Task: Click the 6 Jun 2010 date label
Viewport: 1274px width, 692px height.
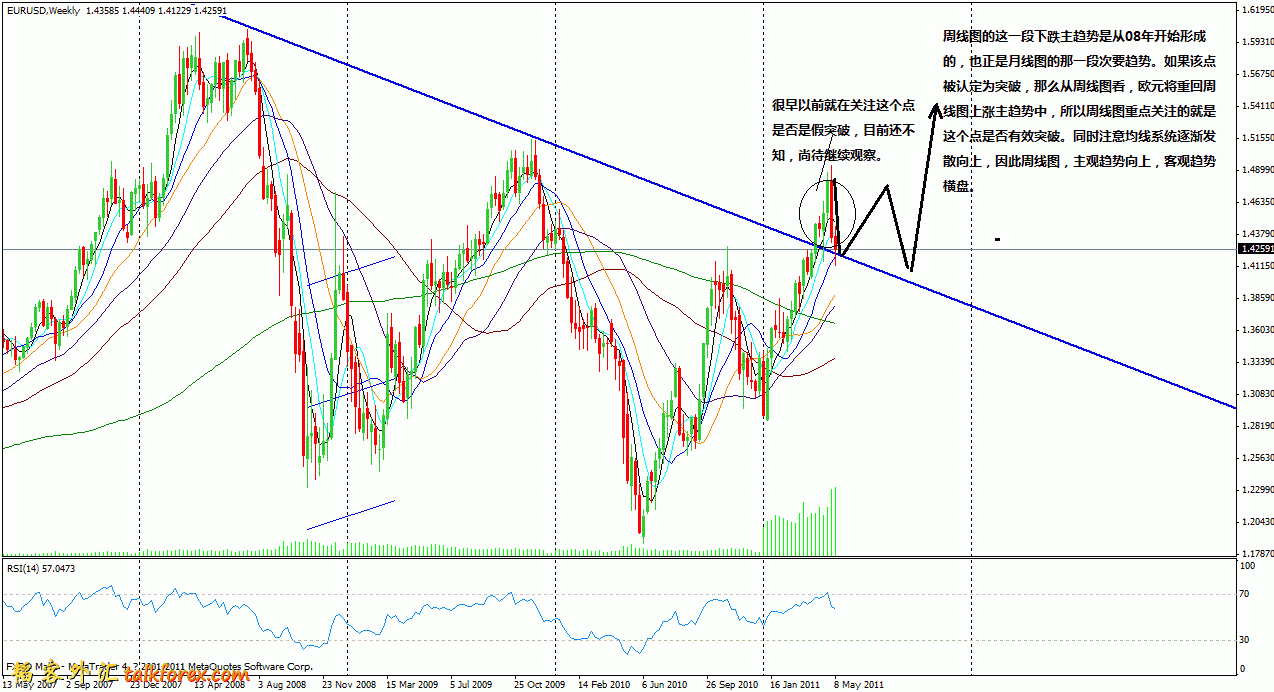Action: click(665, 686)
